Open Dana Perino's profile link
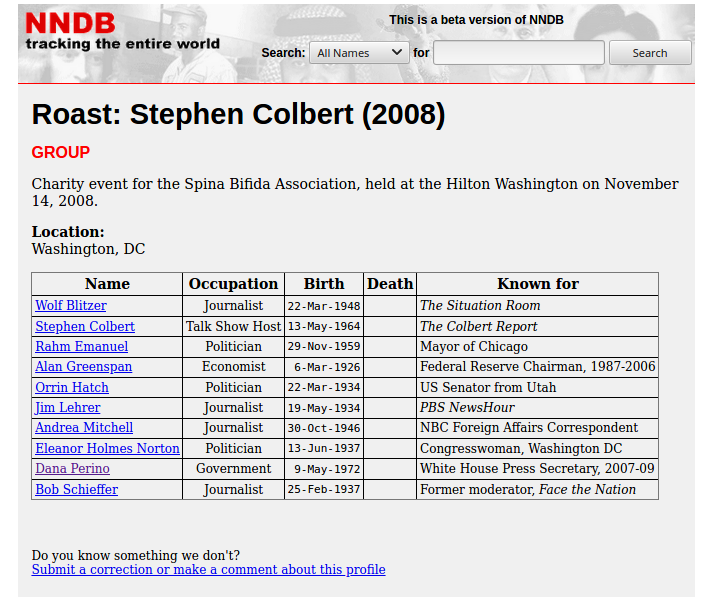The image size is (705, 597). pyautogui.click(x=72, y=468)
